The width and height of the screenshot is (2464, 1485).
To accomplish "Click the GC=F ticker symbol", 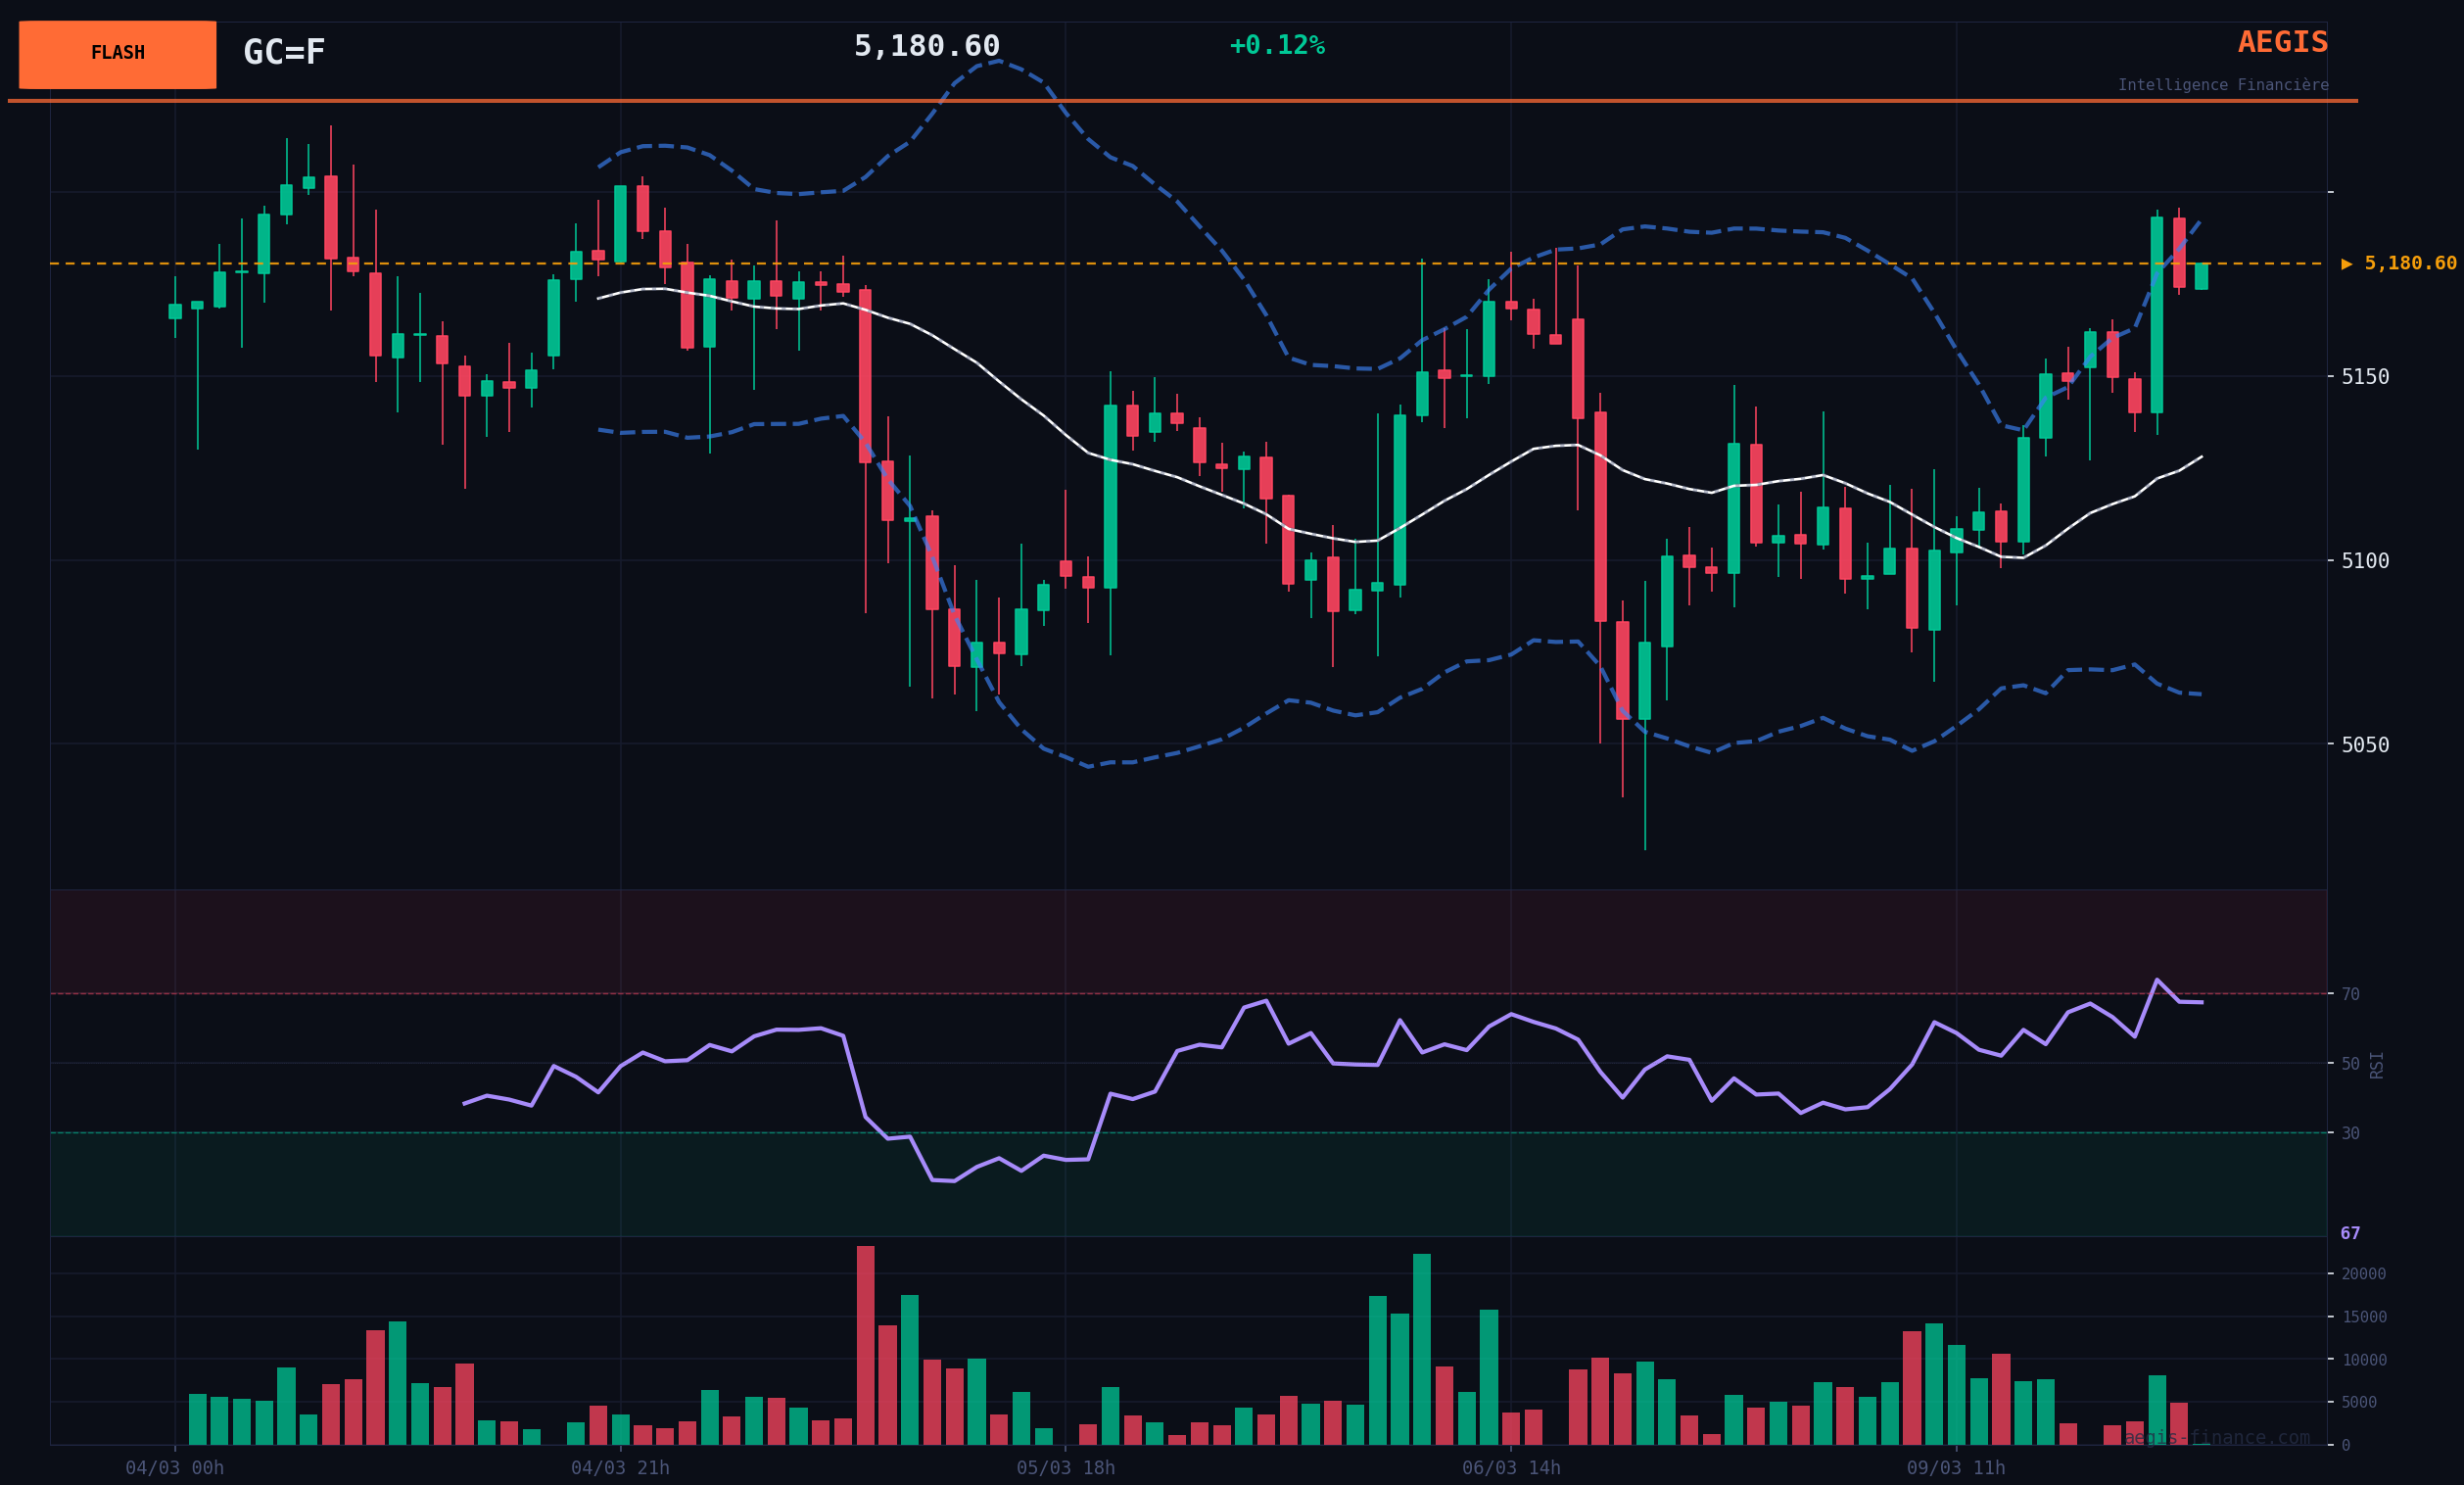I will 284,53.
